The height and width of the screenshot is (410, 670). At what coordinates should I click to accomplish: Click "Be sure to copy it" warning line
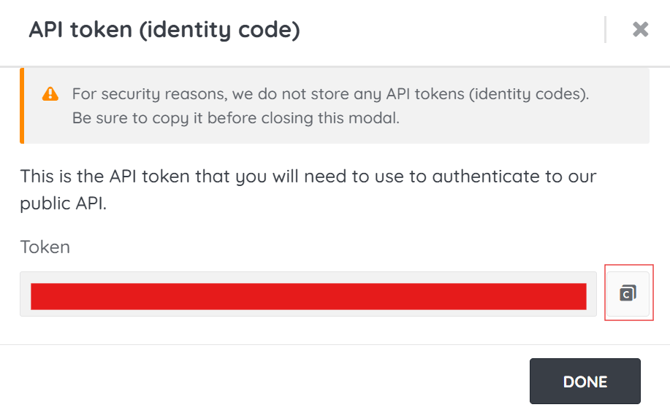click(x=236, y=118)
